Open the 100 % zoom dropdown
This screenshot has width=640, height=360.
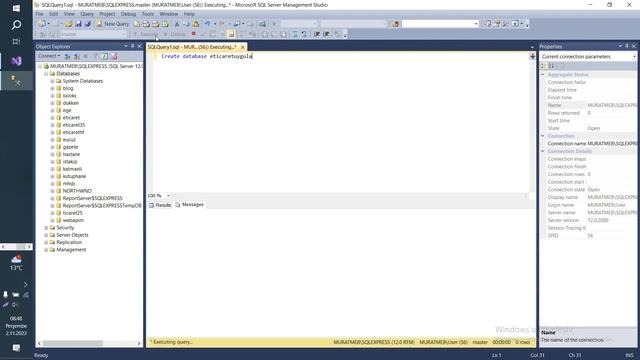click(168, 196)
